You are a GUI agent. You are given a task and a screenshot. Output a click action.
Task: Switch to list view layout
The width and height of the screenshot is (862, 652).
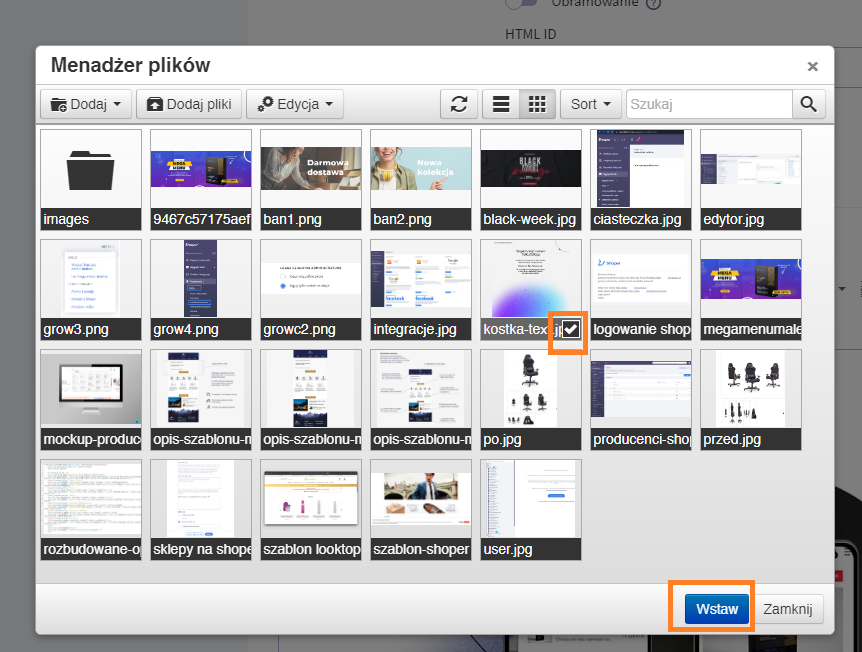coord(500,104)
